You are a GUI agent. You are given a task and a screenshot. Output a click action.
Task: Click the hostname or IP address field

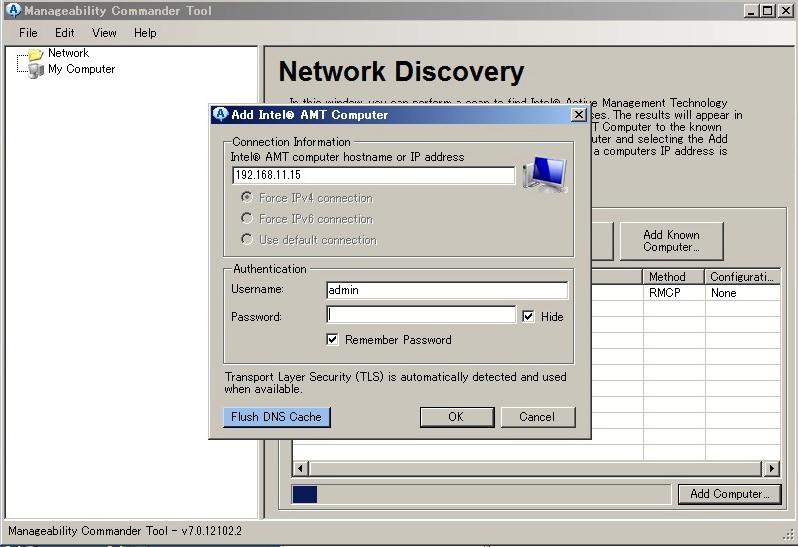374,175
